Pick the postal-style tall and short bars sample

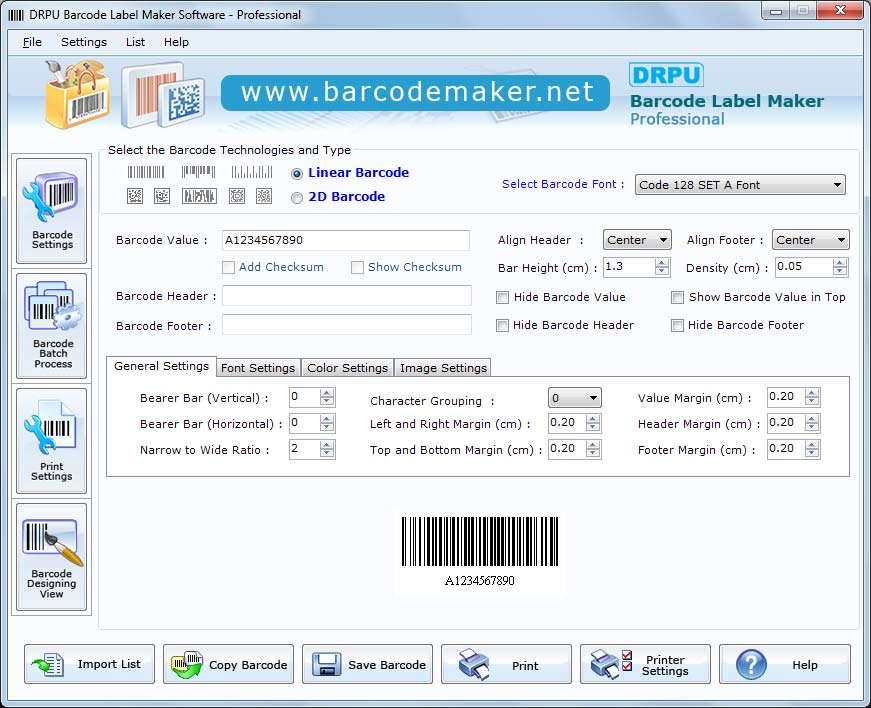point(252,172)
